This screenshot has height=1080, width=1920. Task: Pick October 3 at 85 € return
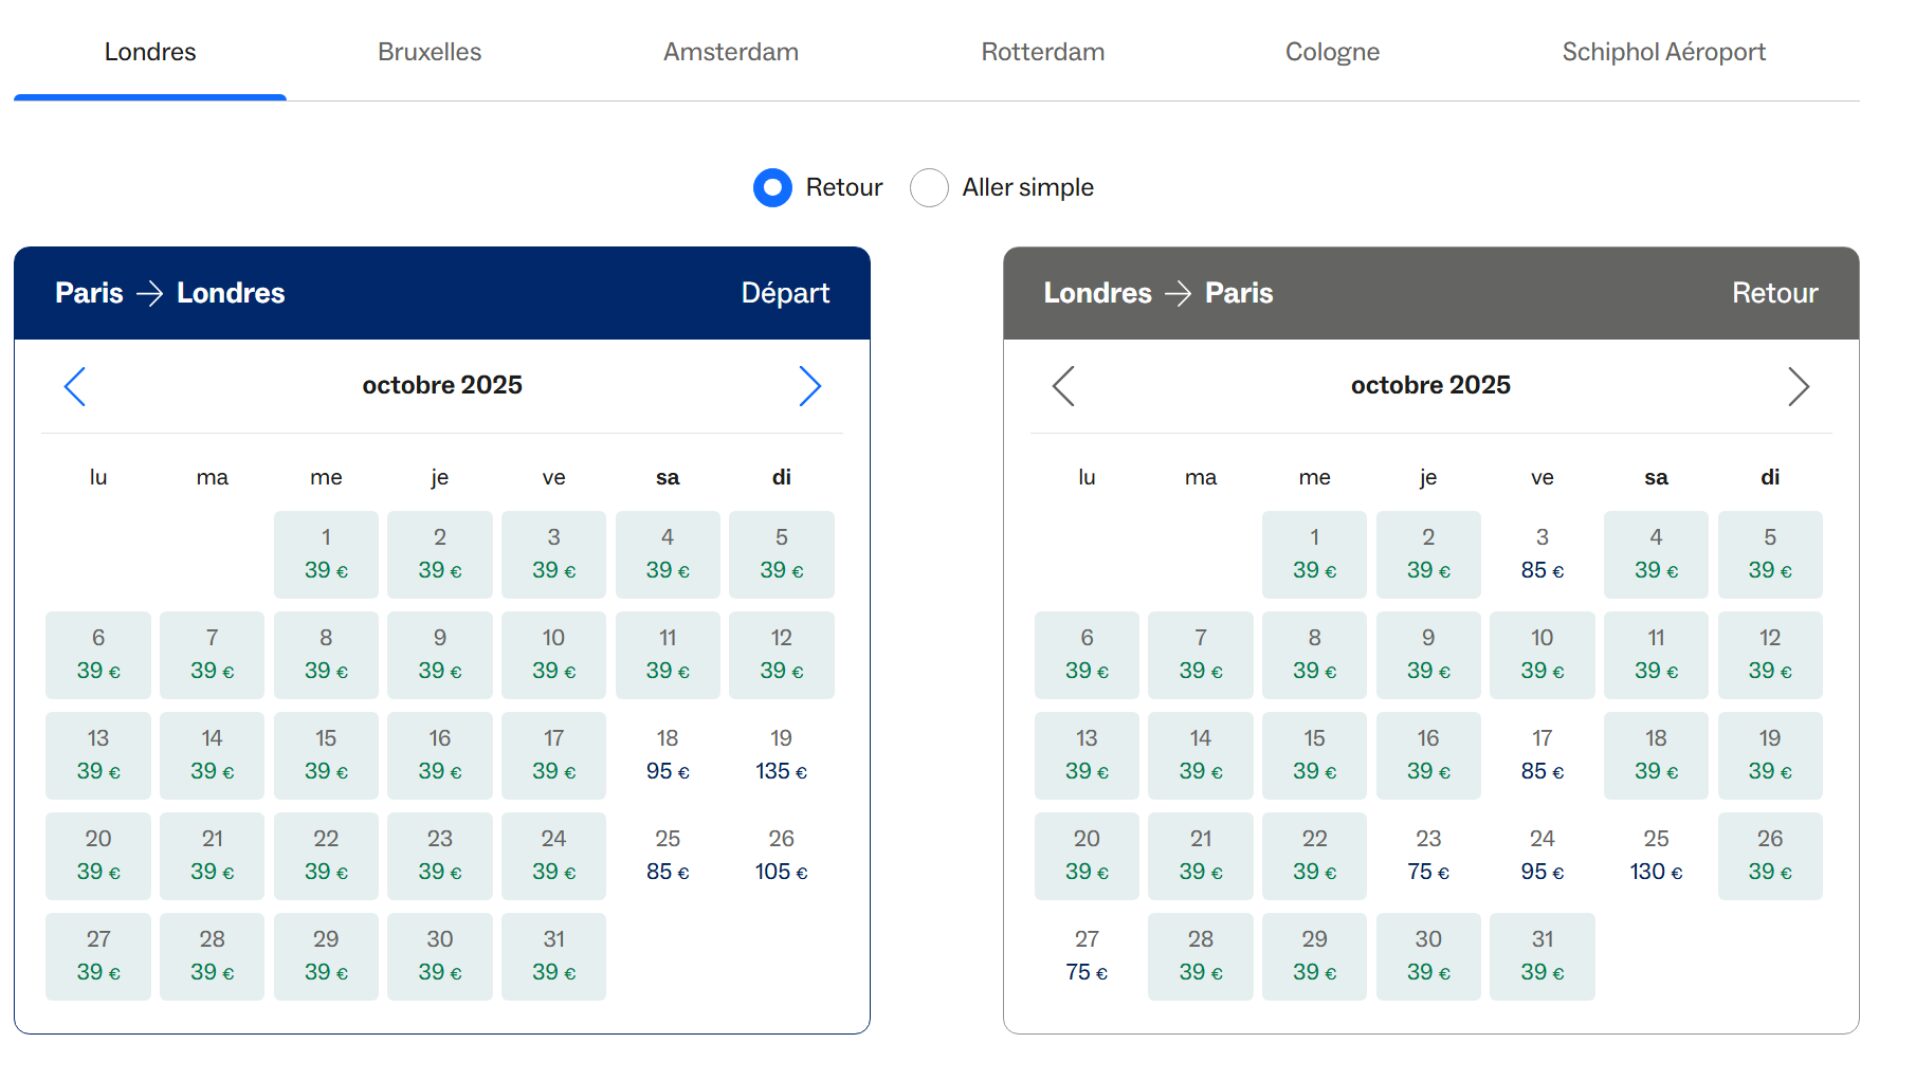[x=1542, y=554]
